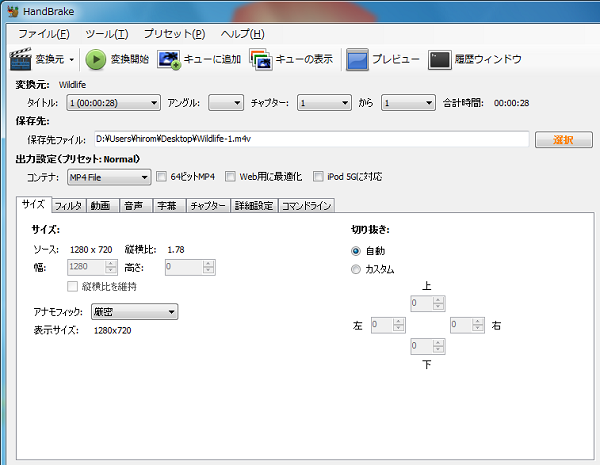Click the キューの表示 show-queue icon
The image size is (600, 465).
[x=261, y=59]
